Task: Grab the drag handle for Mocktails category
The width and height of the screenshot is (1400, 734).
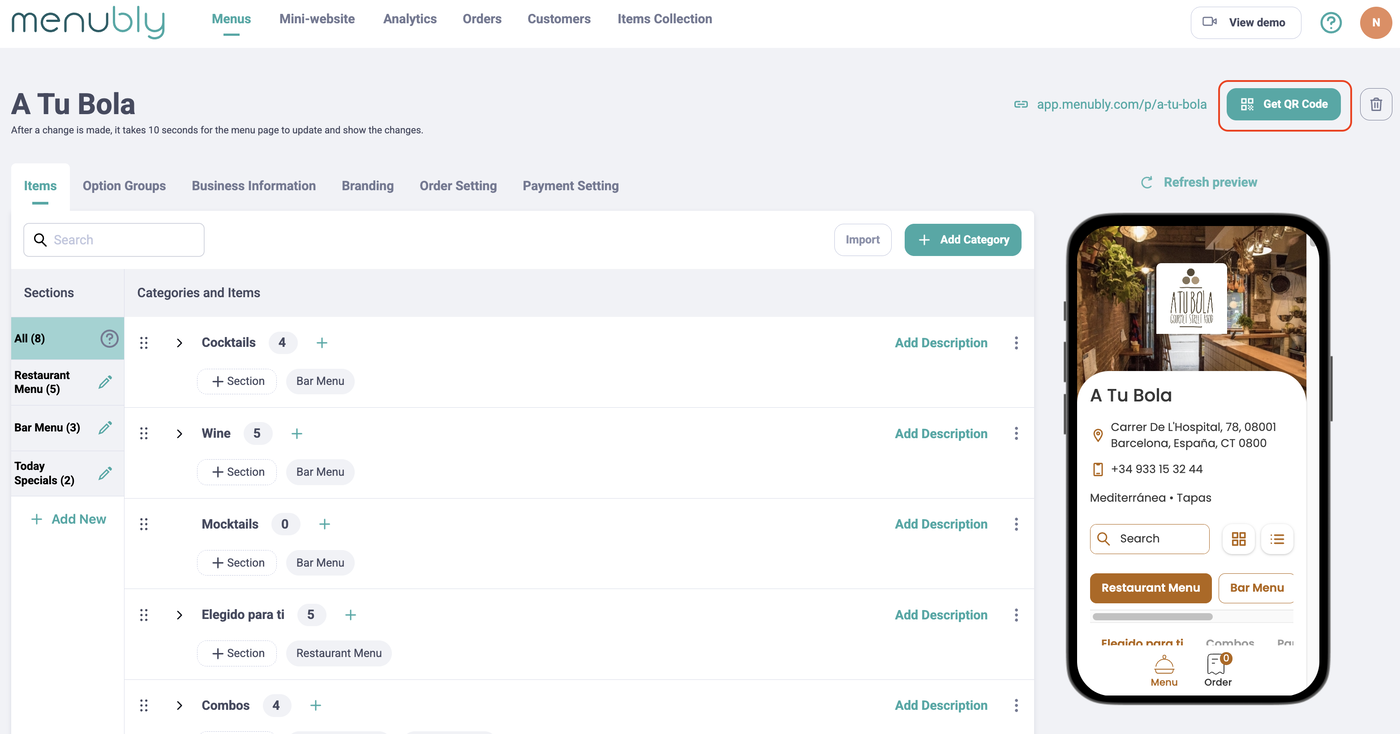Action: pos(144,524)
